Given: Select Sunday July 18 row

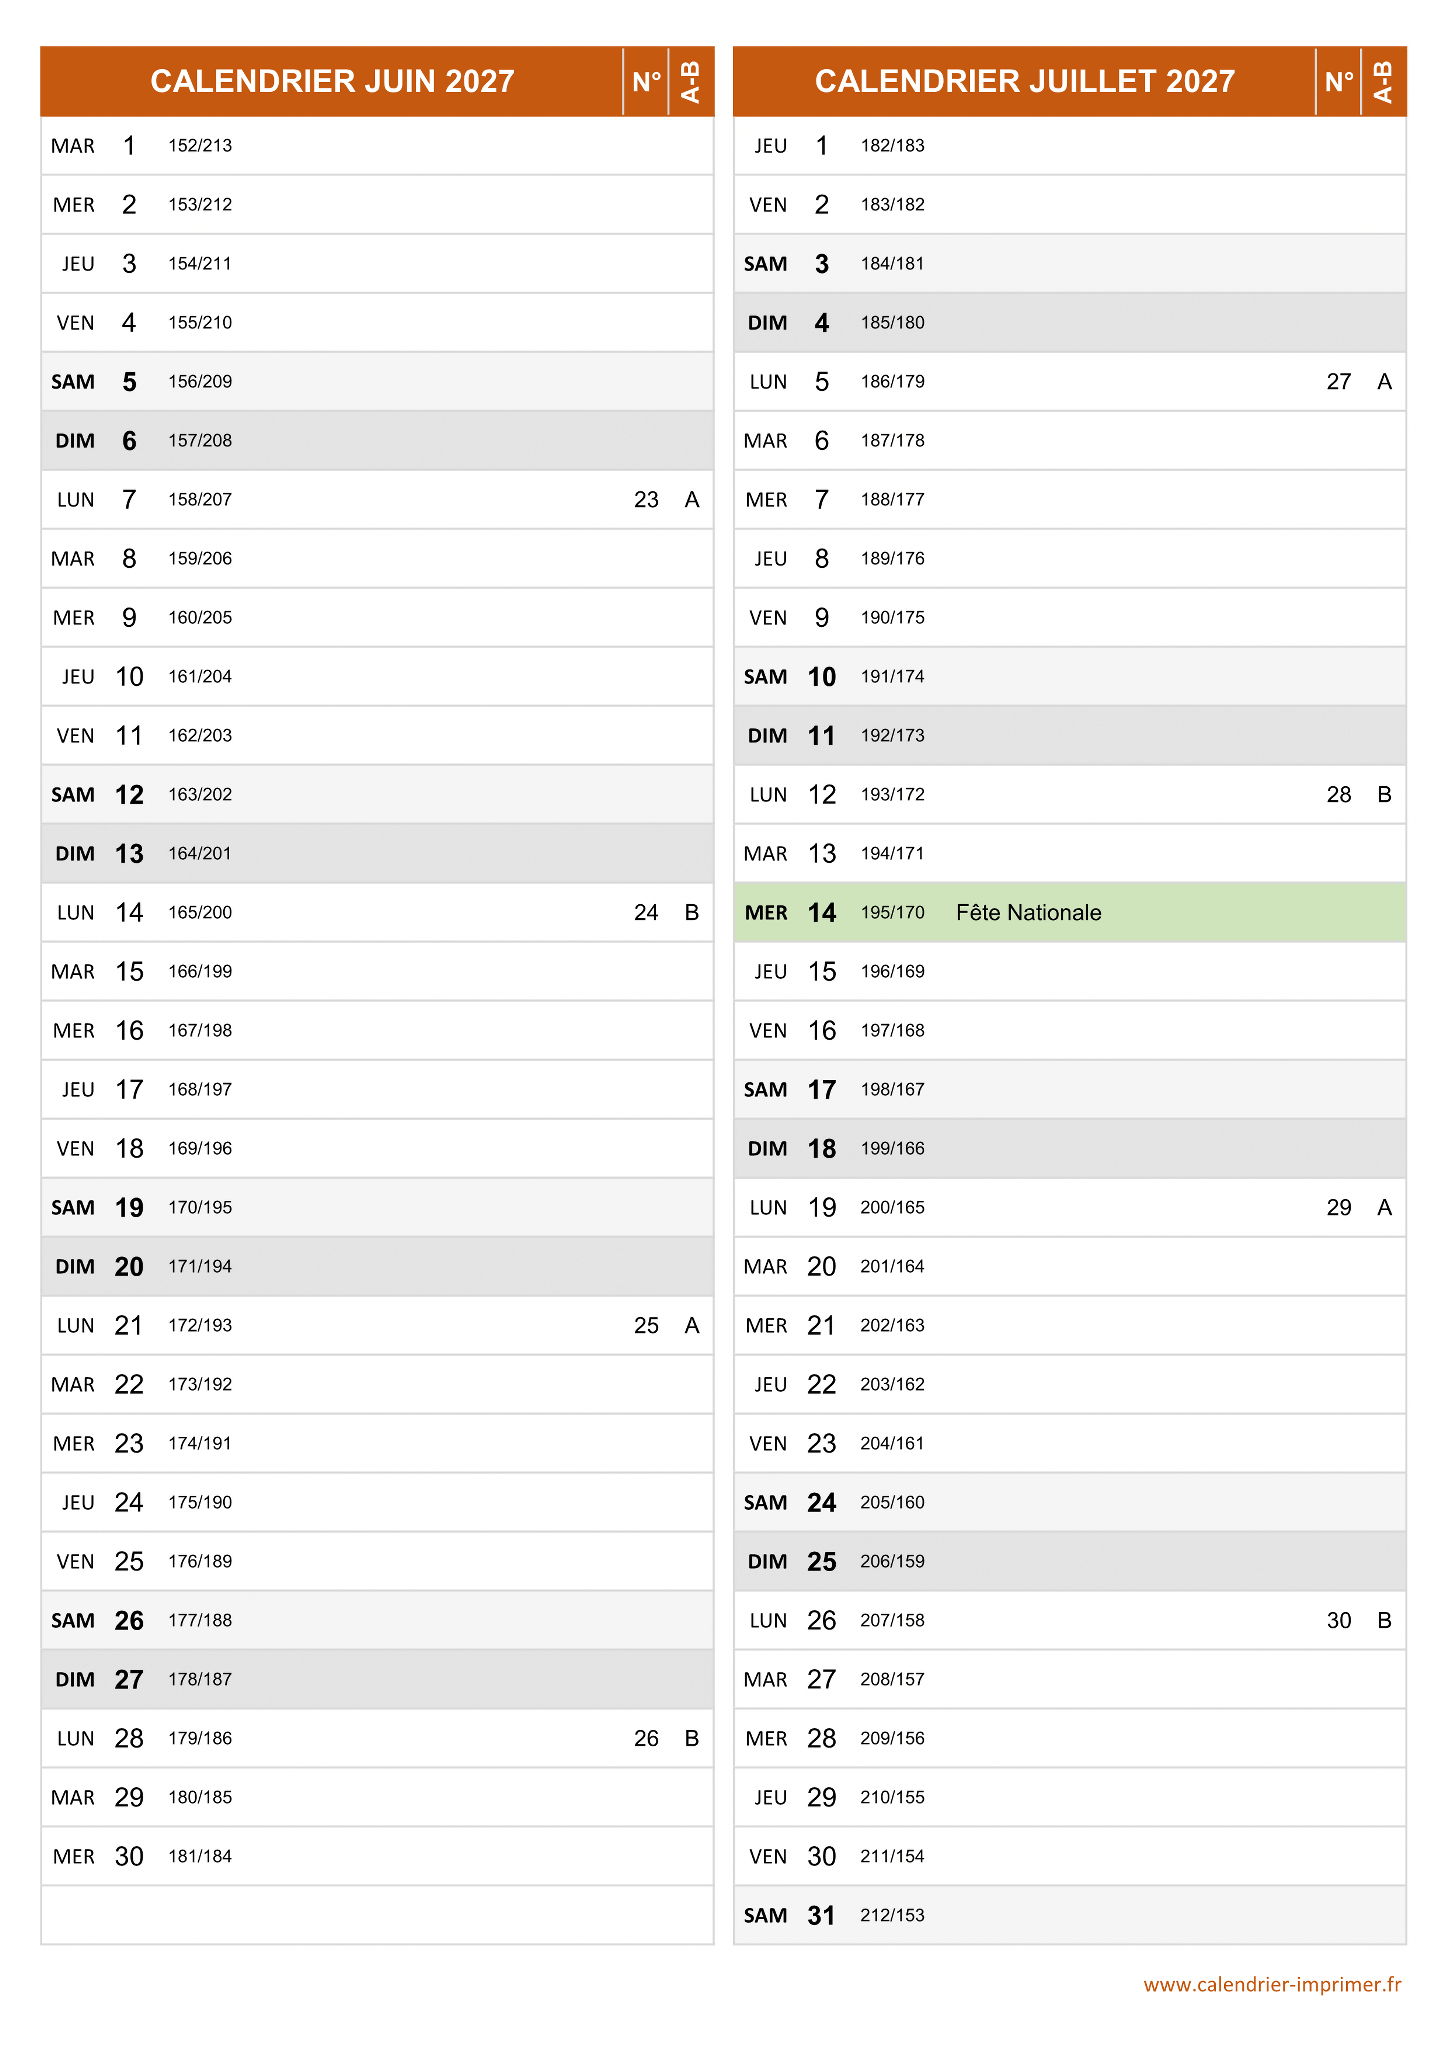Looking at the screenshot, I should tap(1069, 1149).
